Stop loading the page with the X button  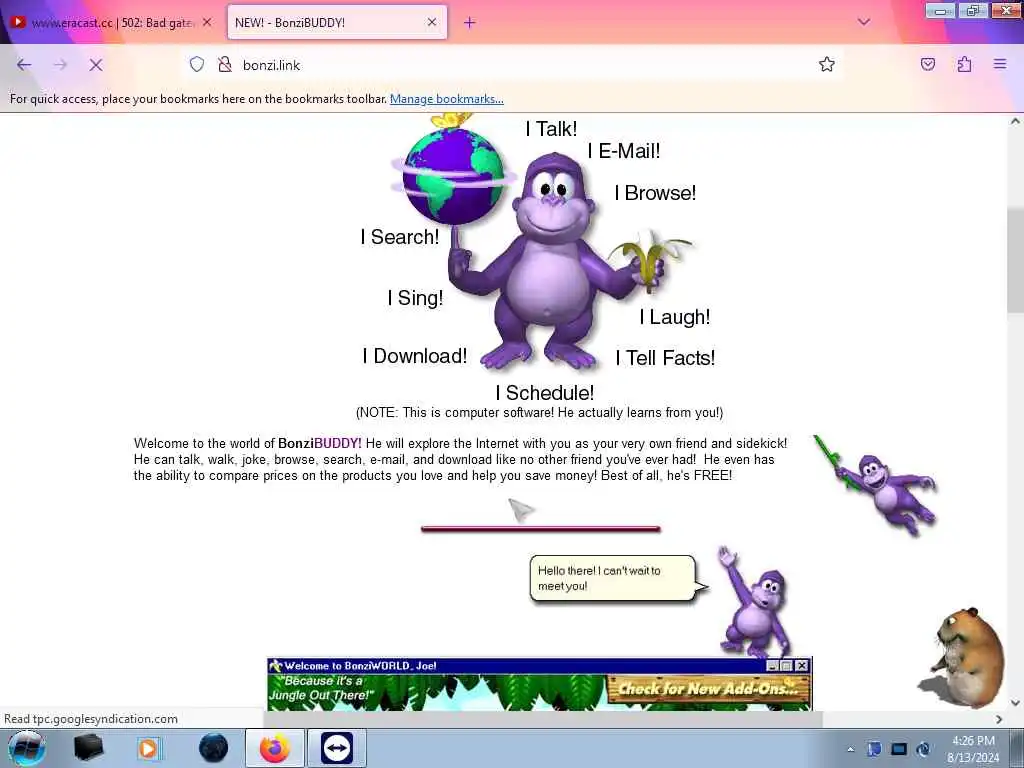click(96, 65)
